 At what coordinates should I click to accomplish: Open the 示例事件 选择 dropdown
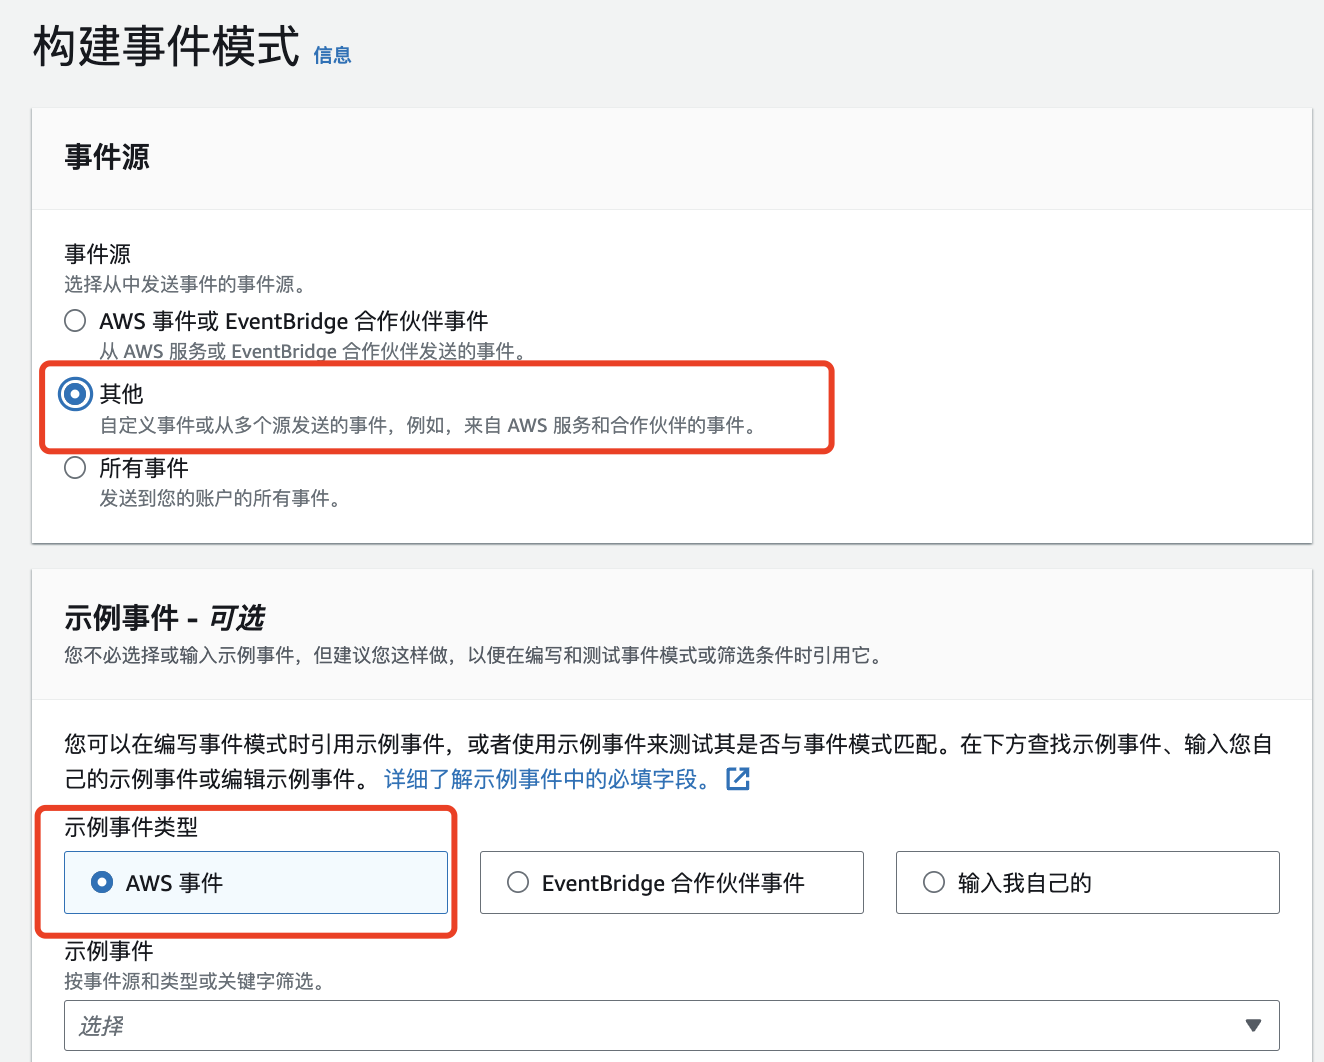pyautogui.click(x=672, y=1026)
